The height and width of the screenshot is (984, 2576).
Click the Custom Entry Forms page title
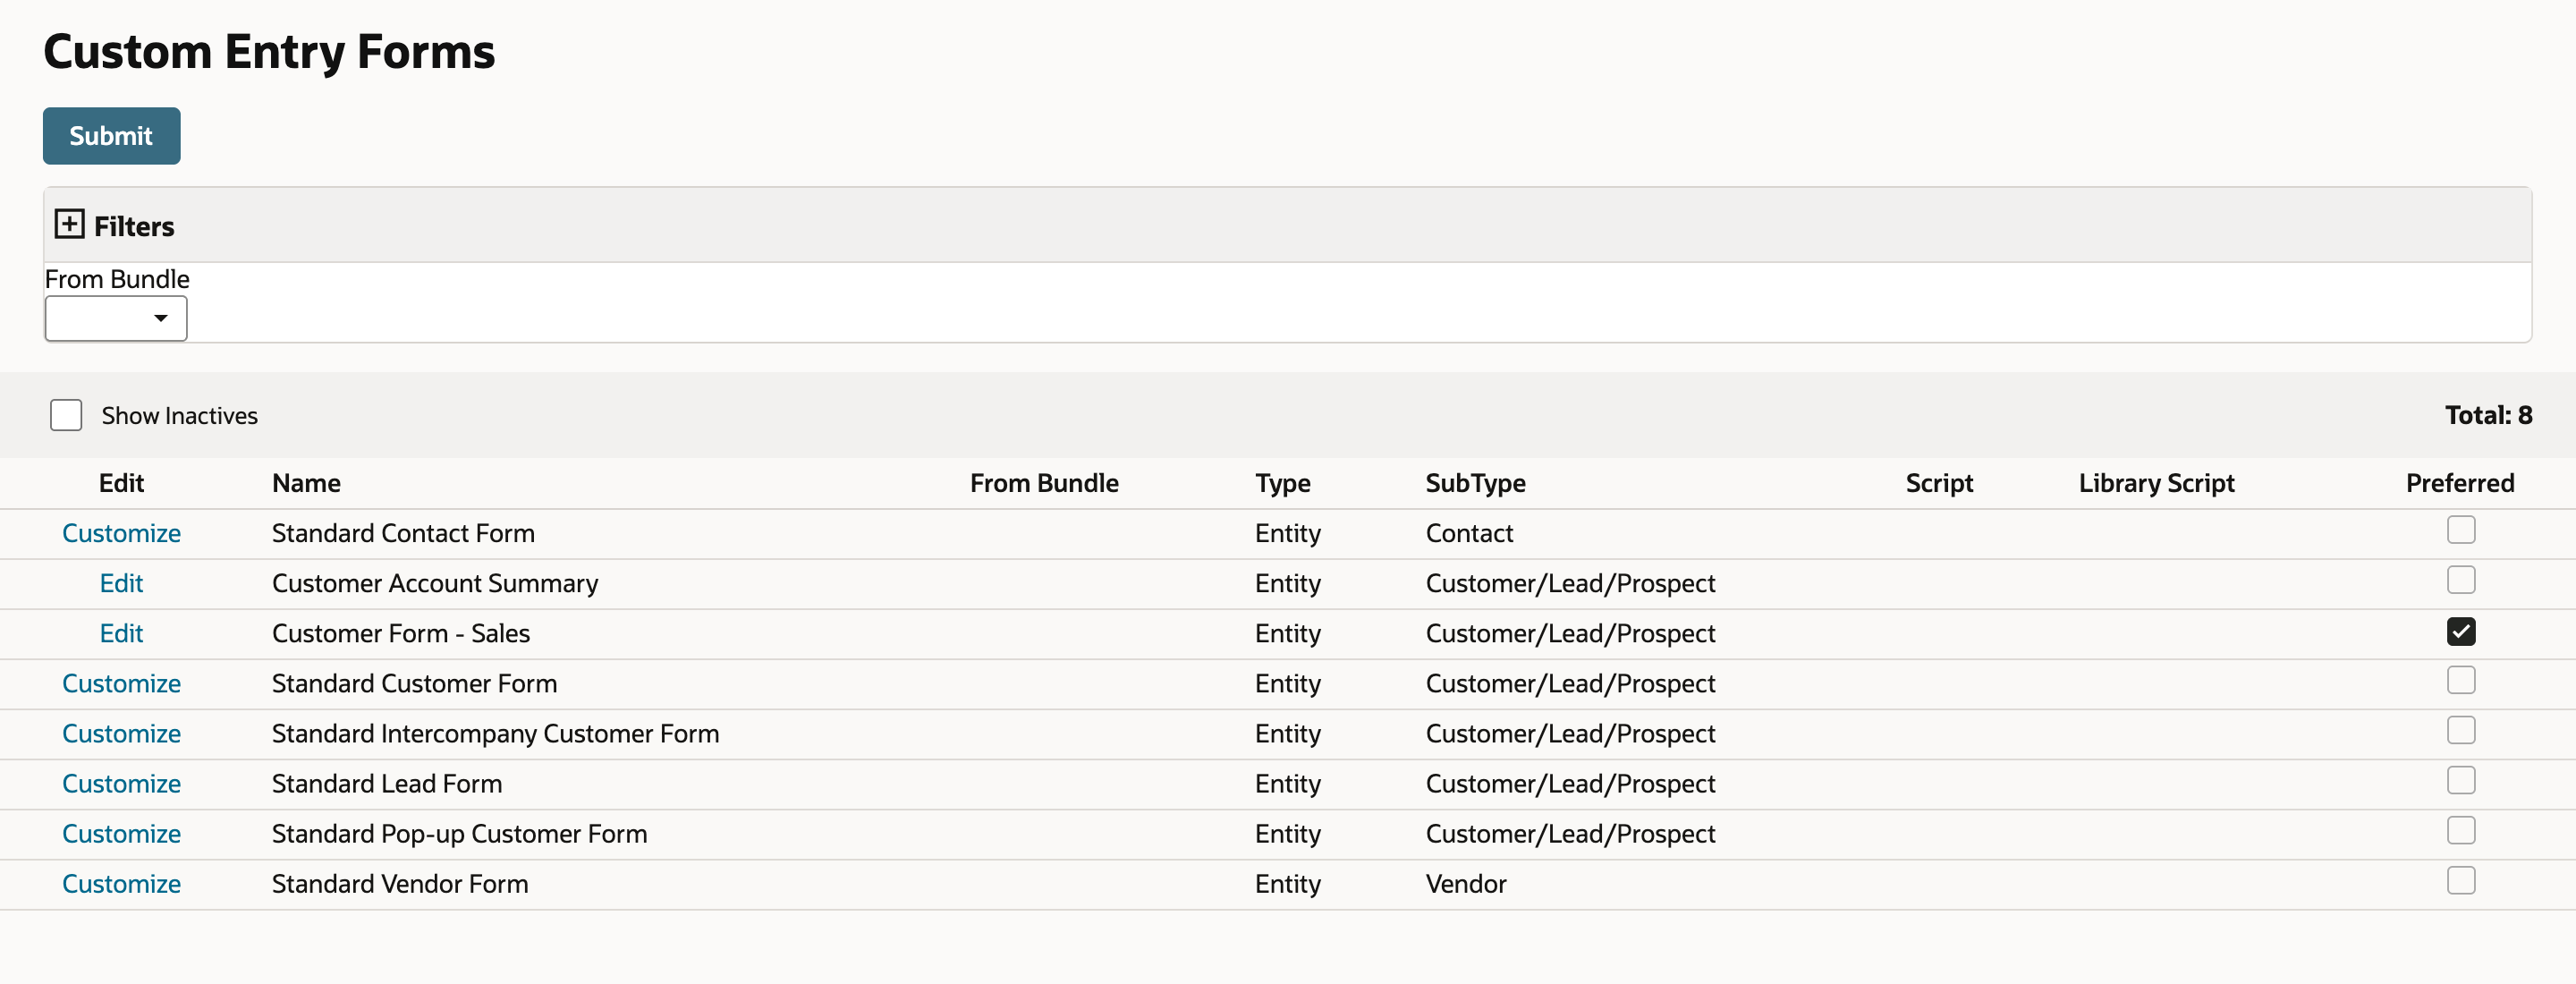(269, 52)
